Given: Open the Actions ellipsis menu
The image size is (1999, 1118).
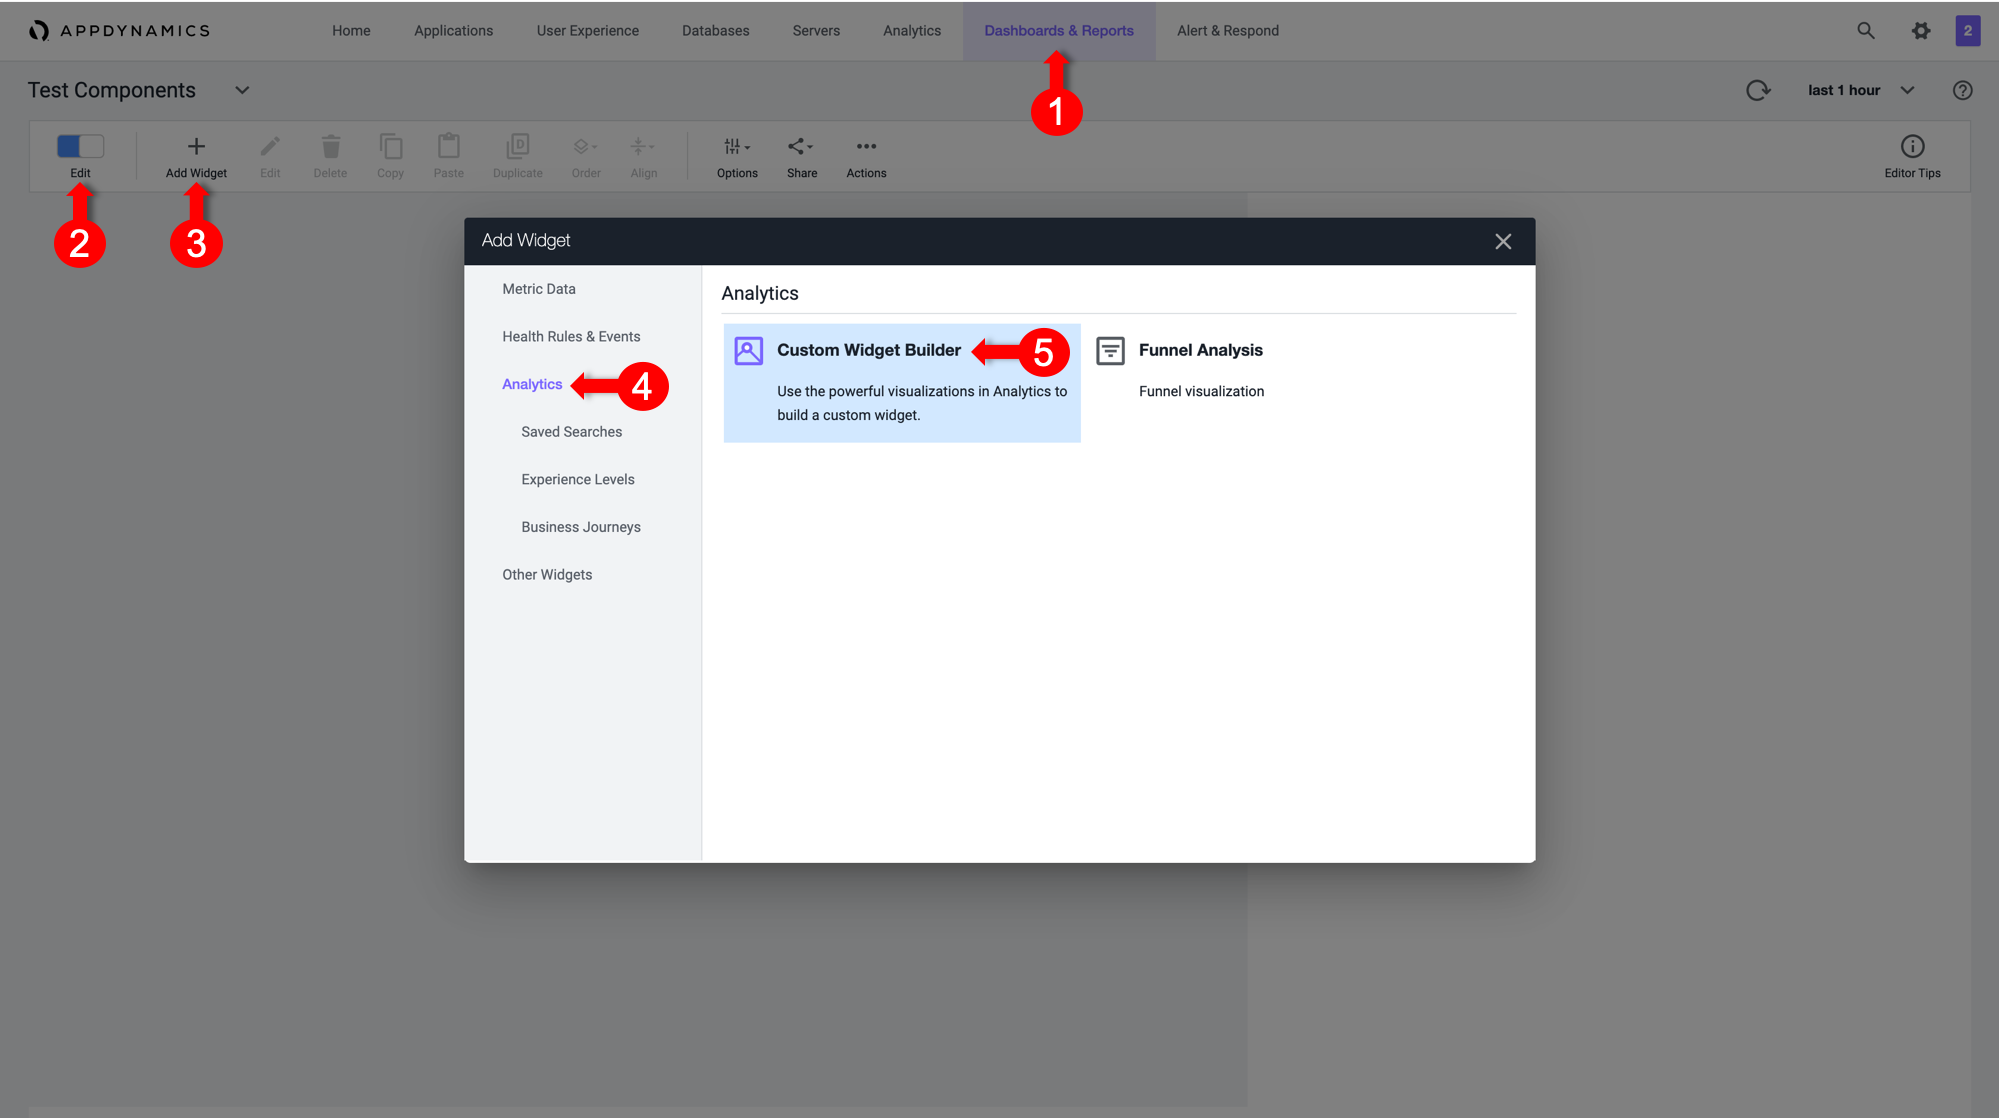Looking at the screenshot, I should coord(866,157).
